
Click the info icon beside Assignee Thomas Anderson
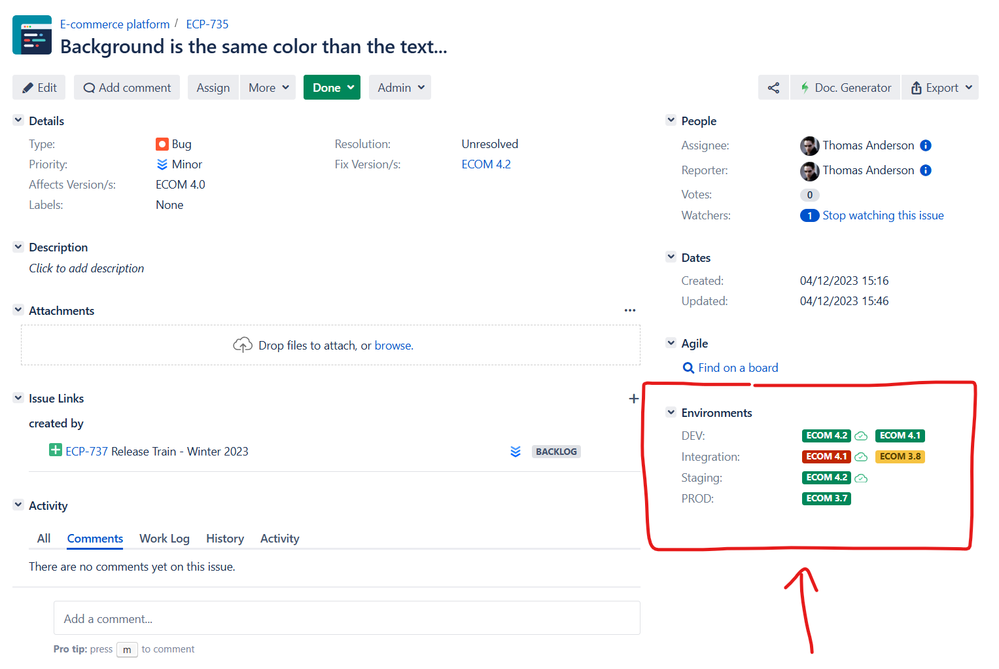click(x=926, y=145)
